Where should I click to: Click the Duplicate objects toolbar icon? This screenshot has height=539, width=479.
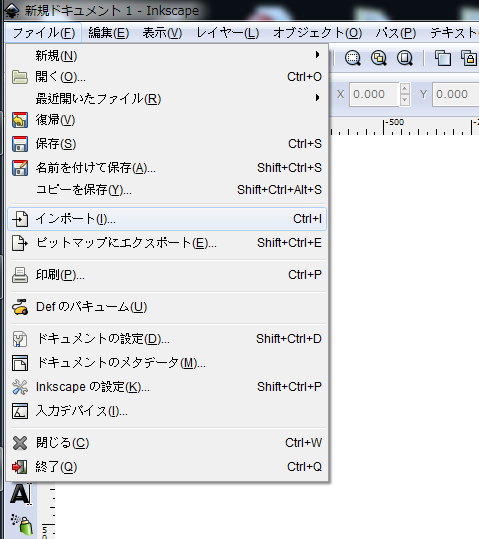coord(443,58)
